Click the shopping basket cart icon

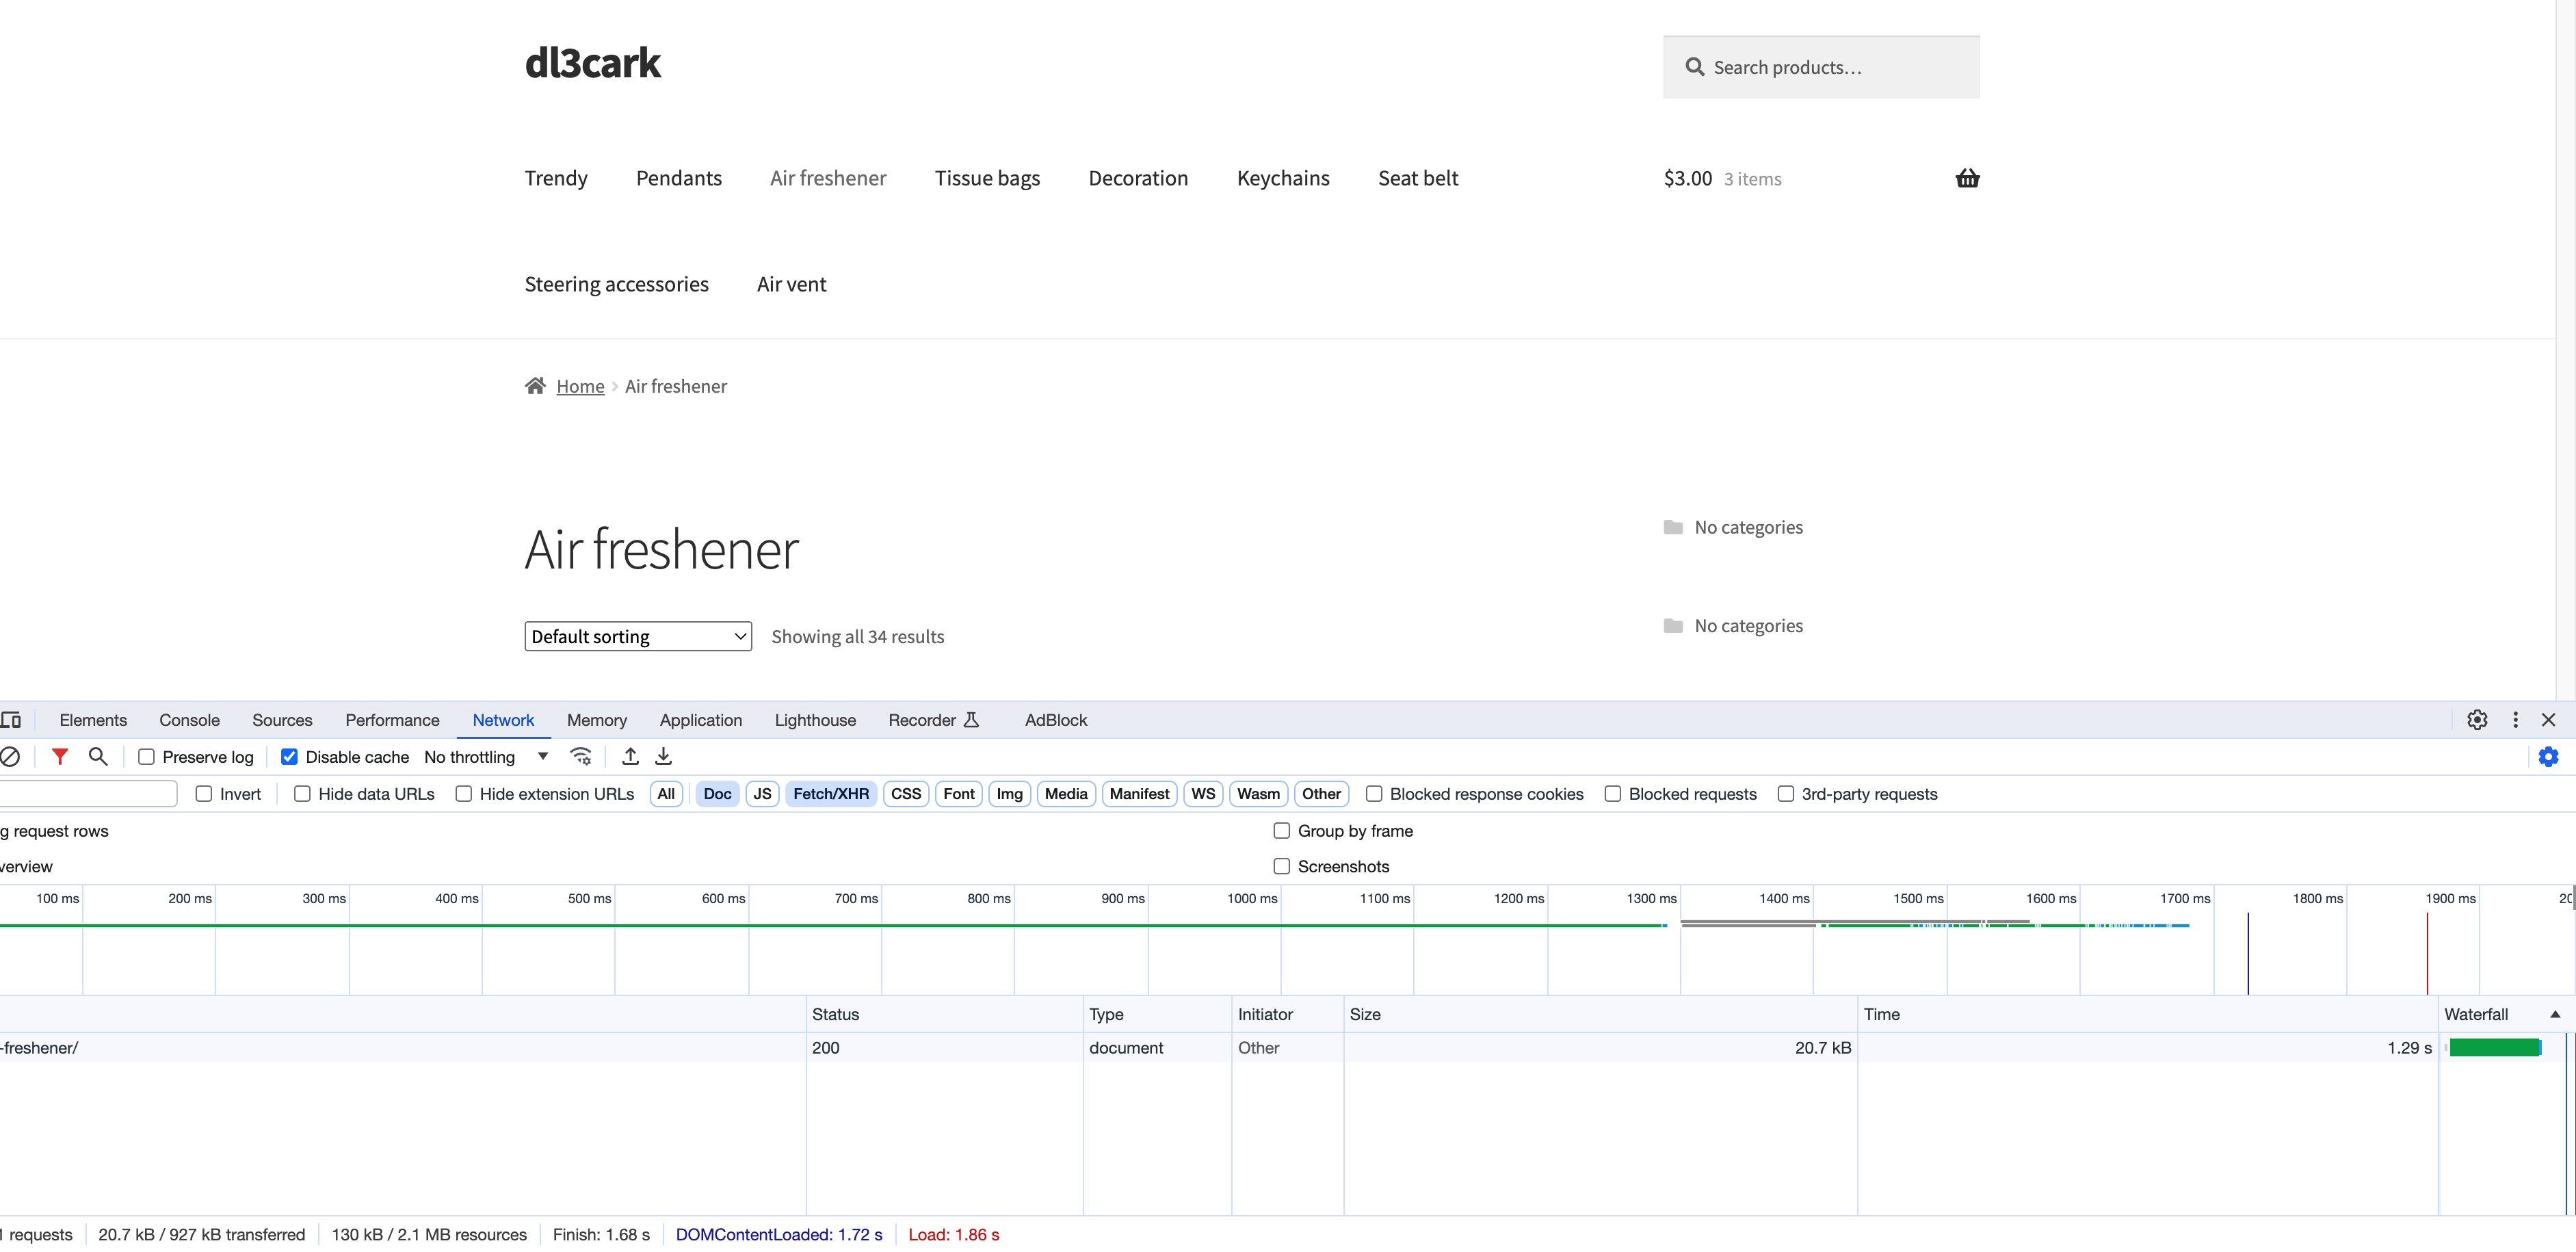[1967, 178]
